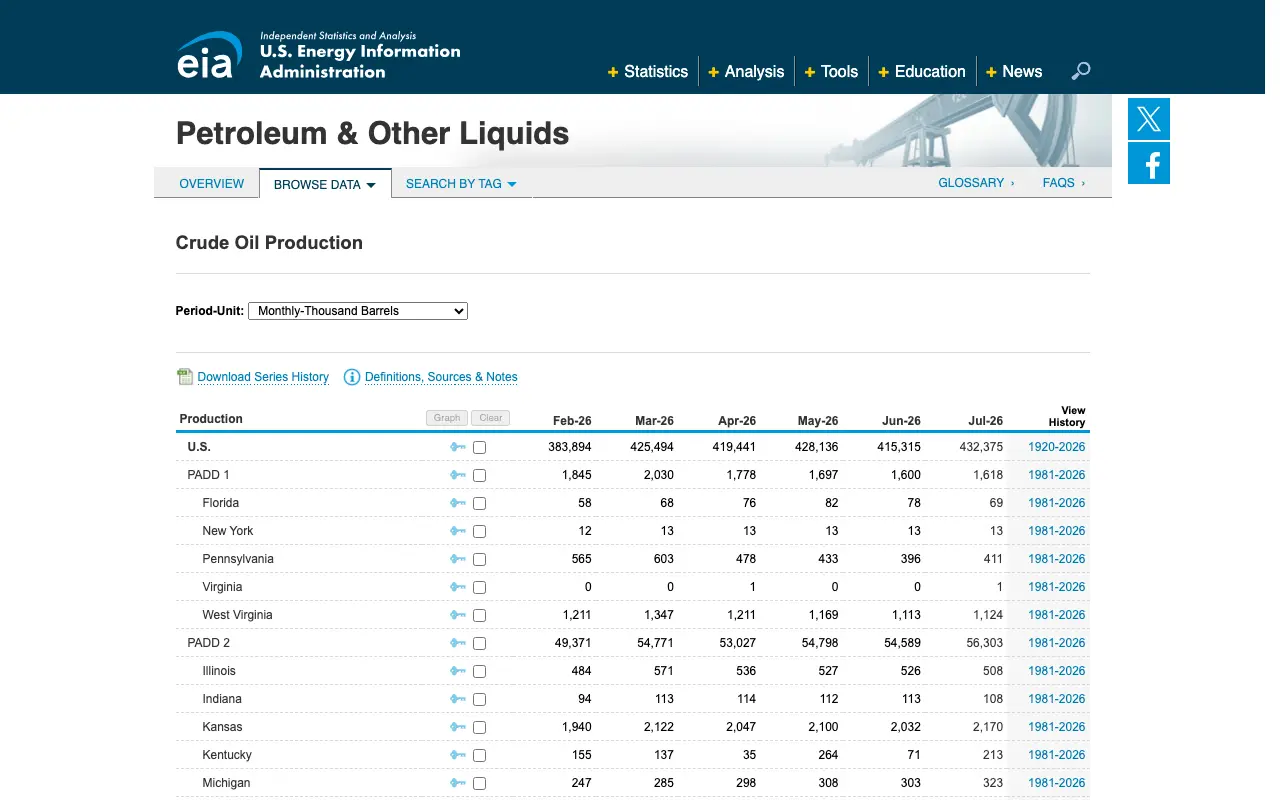Open the News menu item

[1014, 71]
